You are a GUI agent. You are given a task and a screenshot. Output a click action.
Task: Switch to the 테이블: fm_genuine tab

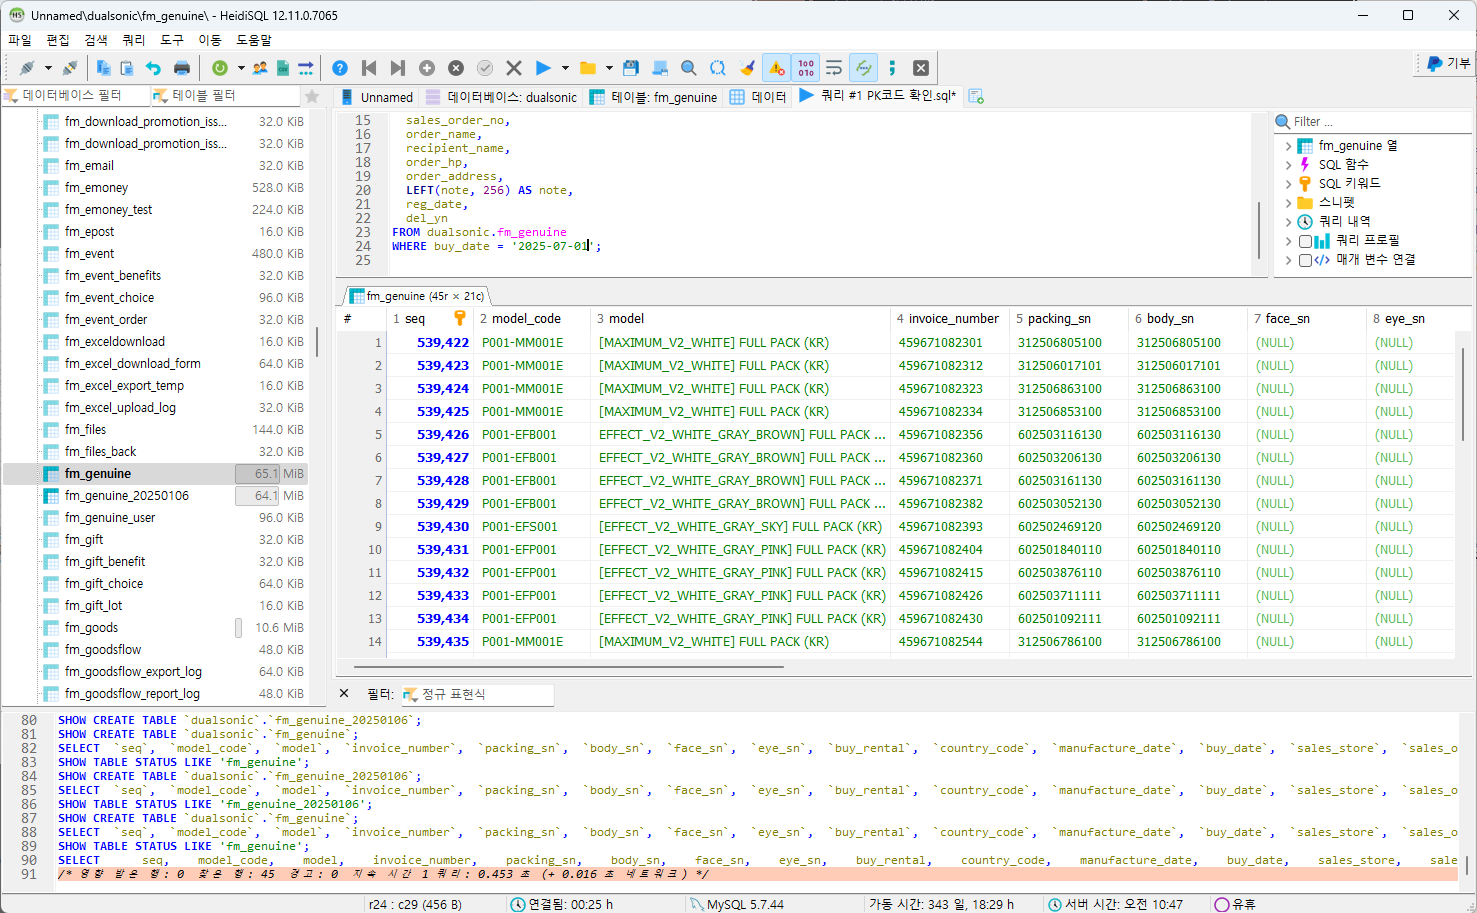tap(653, 97)
